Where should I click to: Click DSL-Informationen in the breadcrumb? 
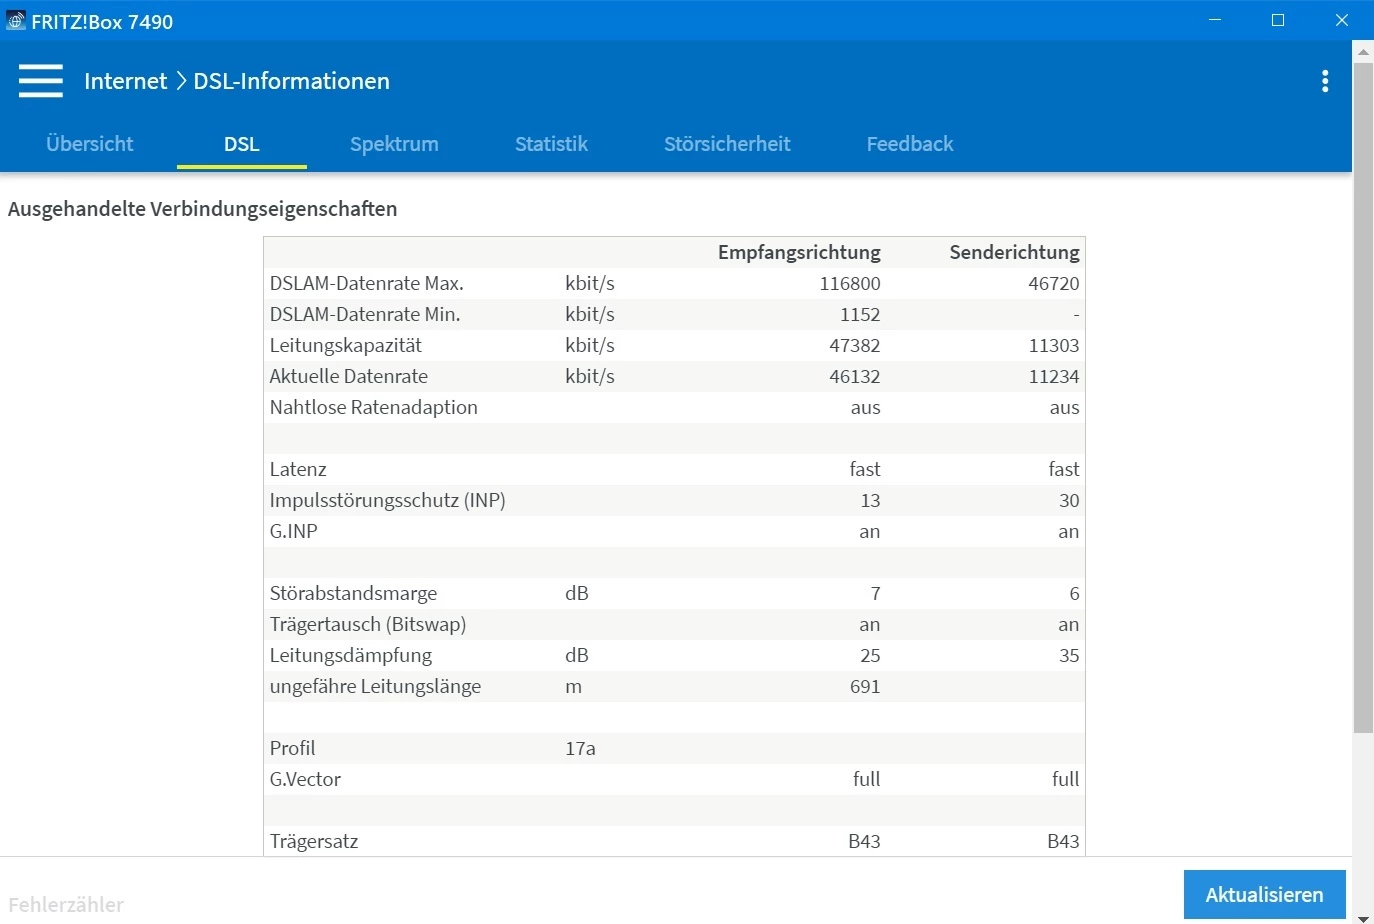291,81
